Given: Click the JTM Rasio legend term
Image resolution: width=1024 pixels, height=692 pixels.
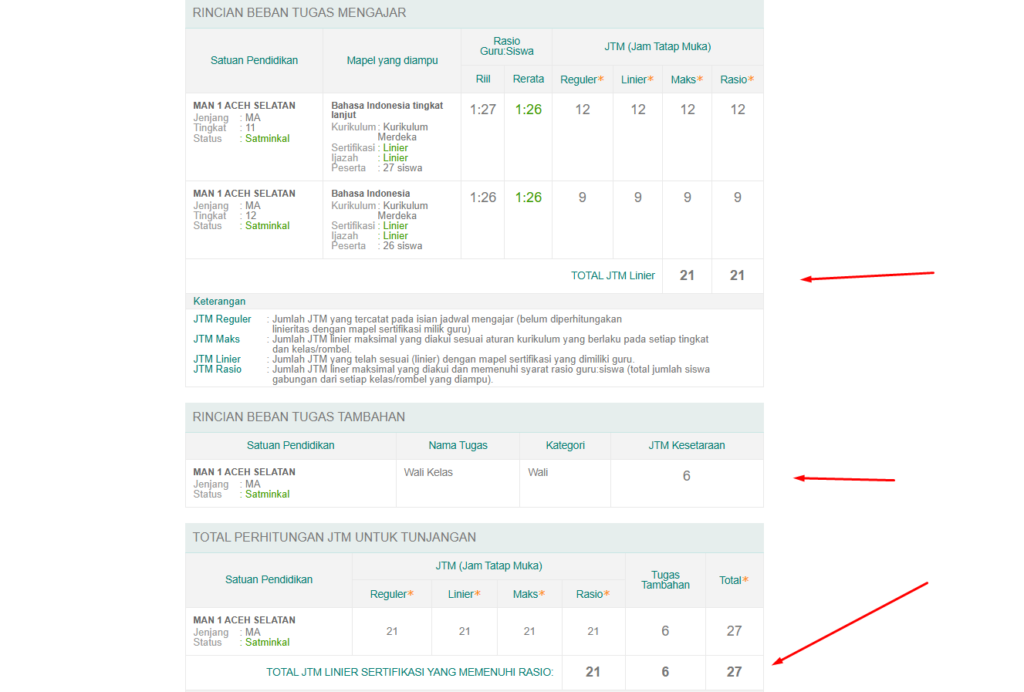Looking at the screenshot, I should (217, 369).
